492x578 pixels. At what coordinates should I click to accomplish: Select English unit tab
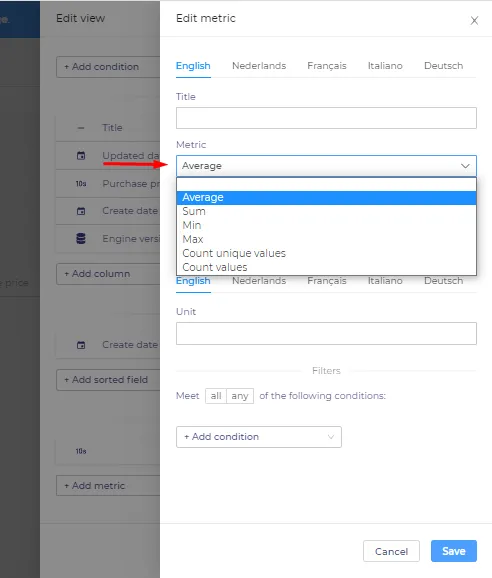[x=193, y=281]
